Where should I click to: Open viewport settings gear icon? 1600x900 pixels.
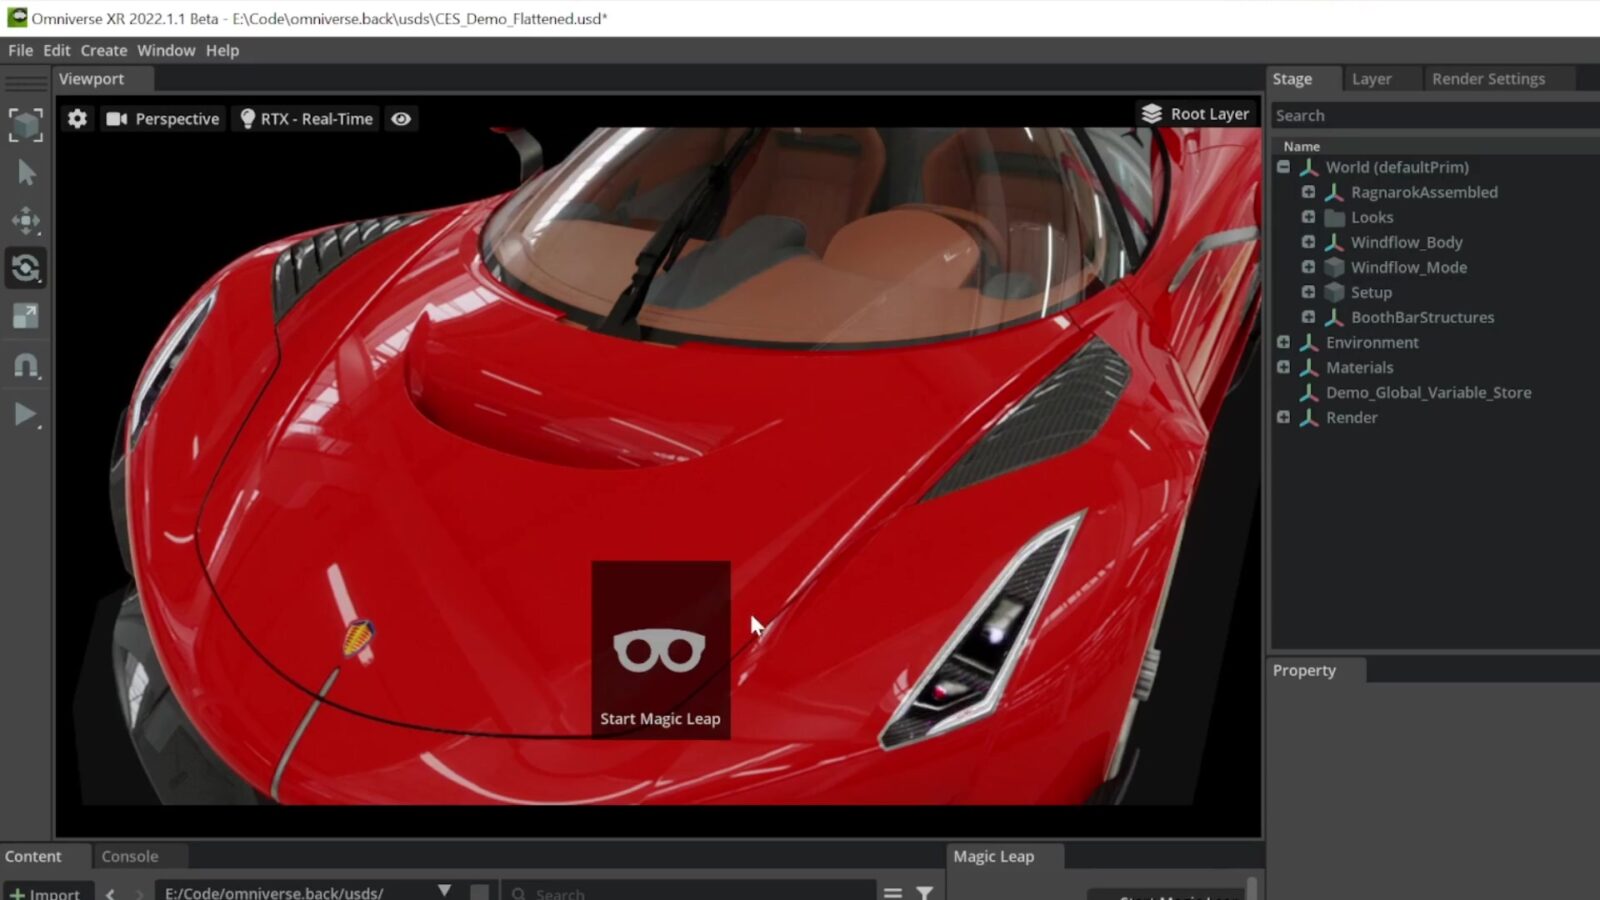77,119
